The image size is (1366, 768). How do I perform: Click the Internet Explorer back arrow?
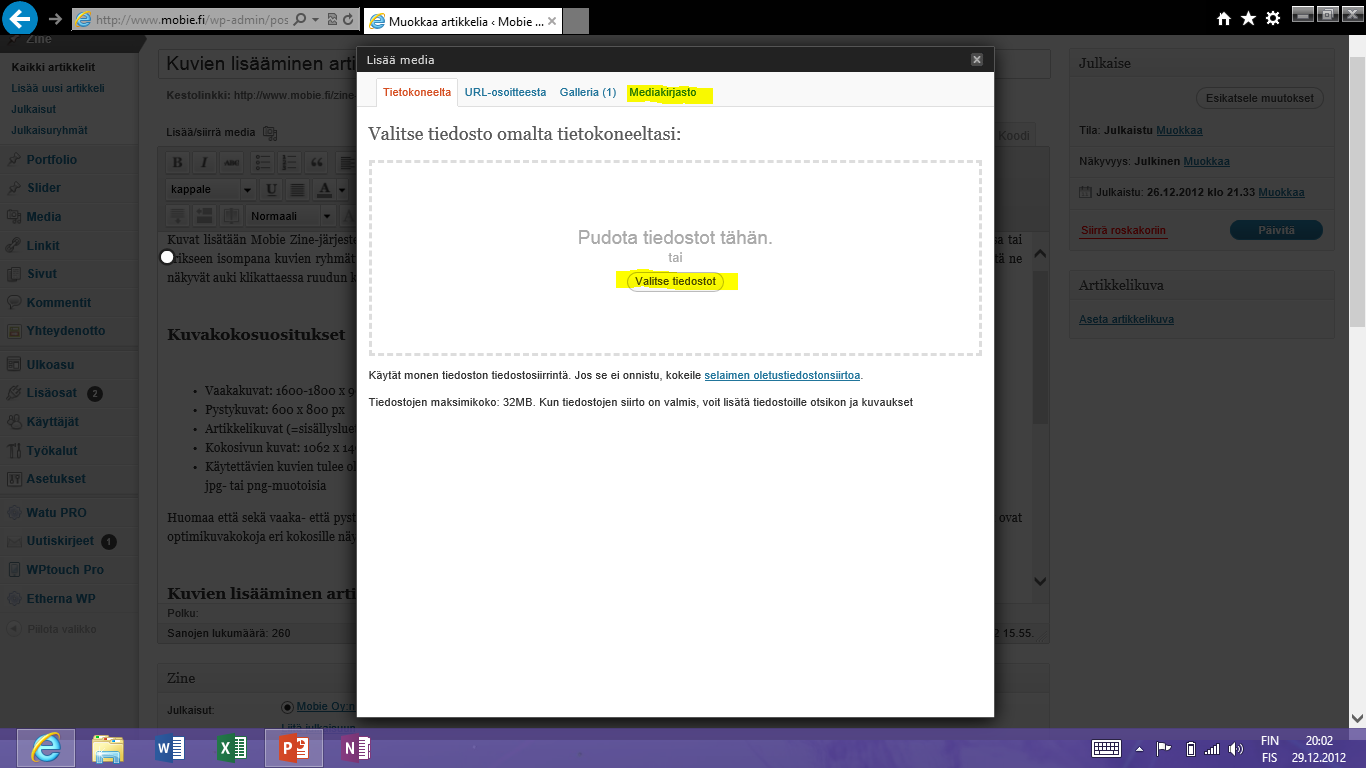pyautogui.click(x=21, y=18)
